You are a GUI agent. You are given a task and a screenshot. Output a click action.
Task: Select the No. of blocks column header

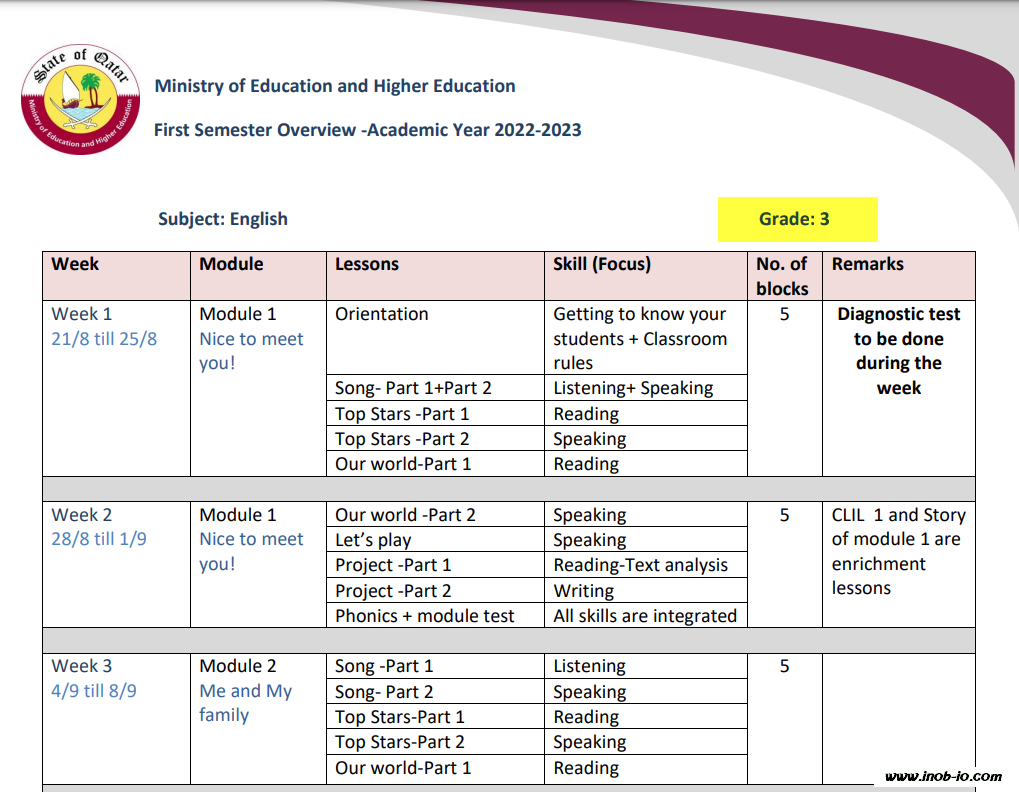point(782,276)
